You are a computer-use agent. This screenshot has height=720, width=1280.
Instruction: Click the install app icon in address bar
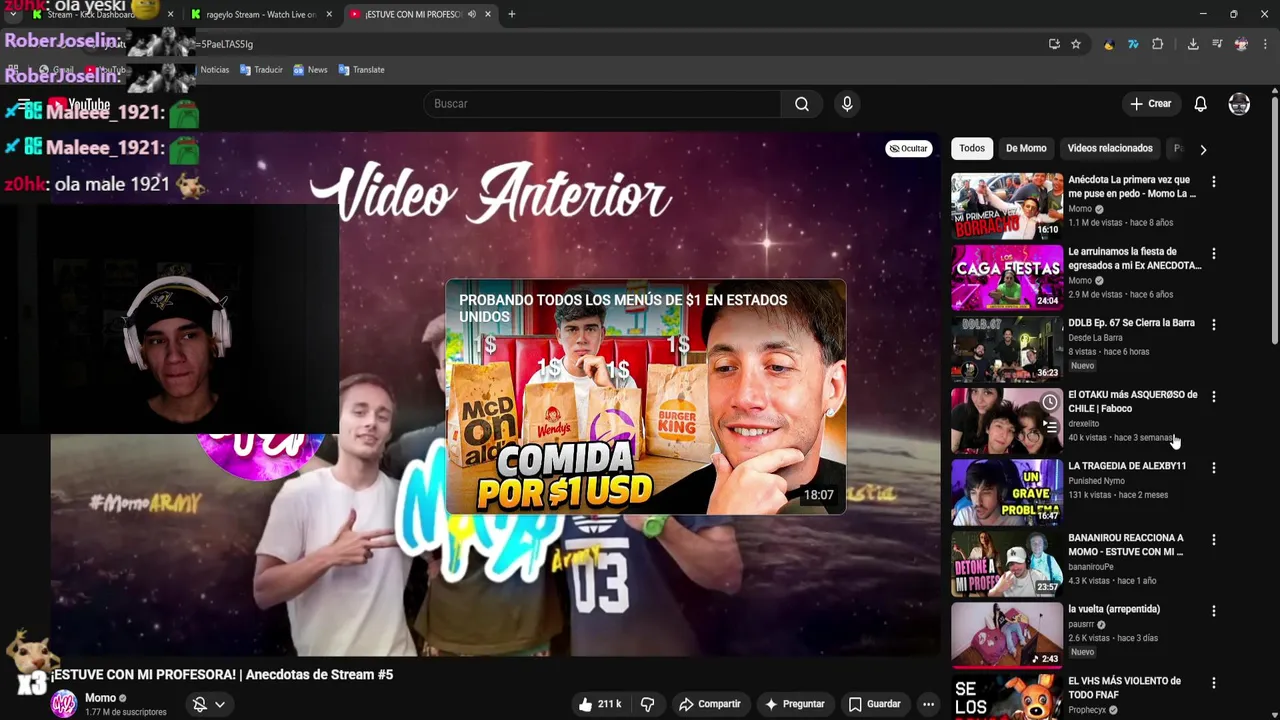coord(1054,44)
